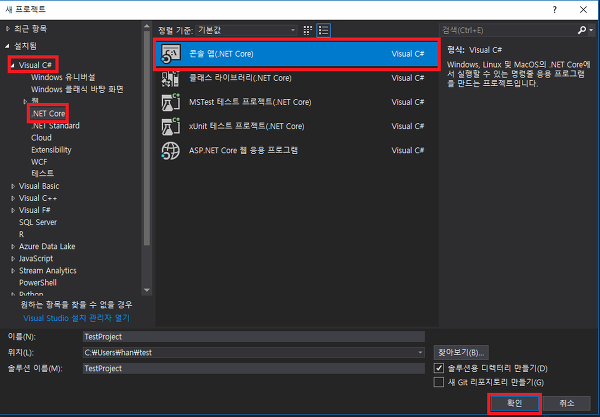This screenshot has width=600, height=417.
Task: Click the 취소 button
Action: (x=567, y=403)
